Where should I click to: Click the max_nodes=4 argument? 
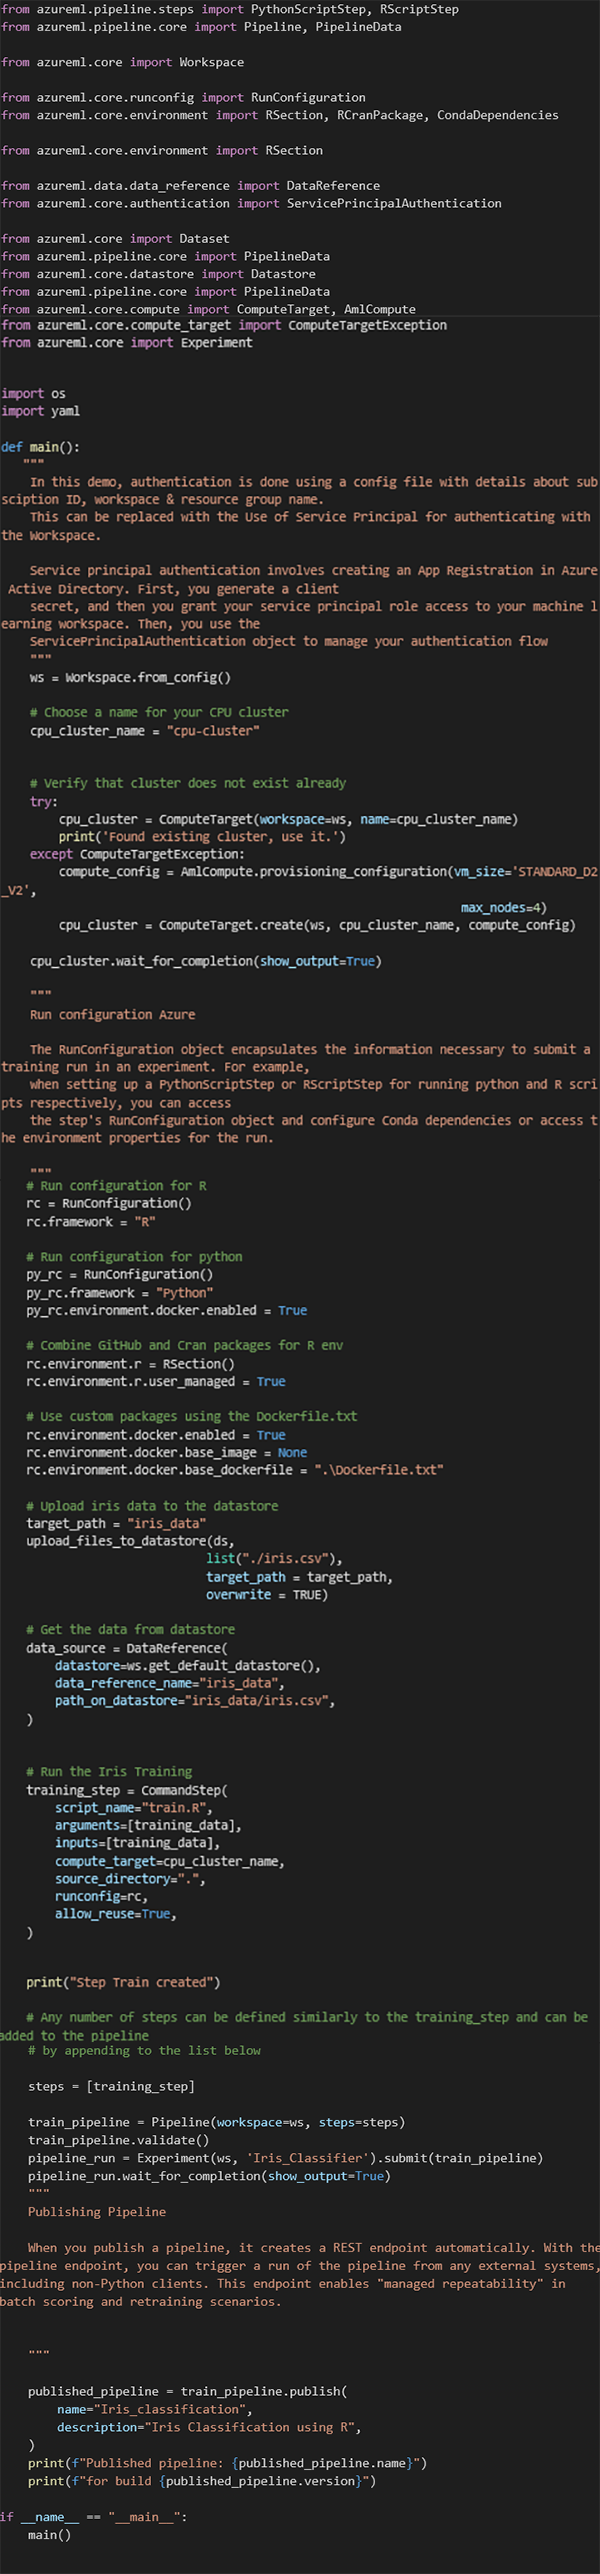(x=503, y=907)
